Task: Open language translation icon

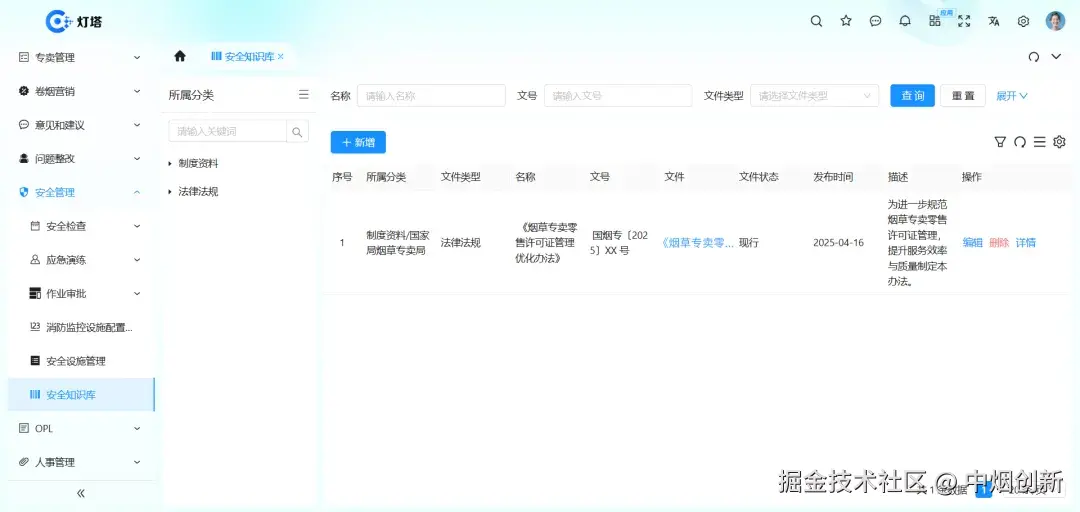Action: click(x=993, y=21)
